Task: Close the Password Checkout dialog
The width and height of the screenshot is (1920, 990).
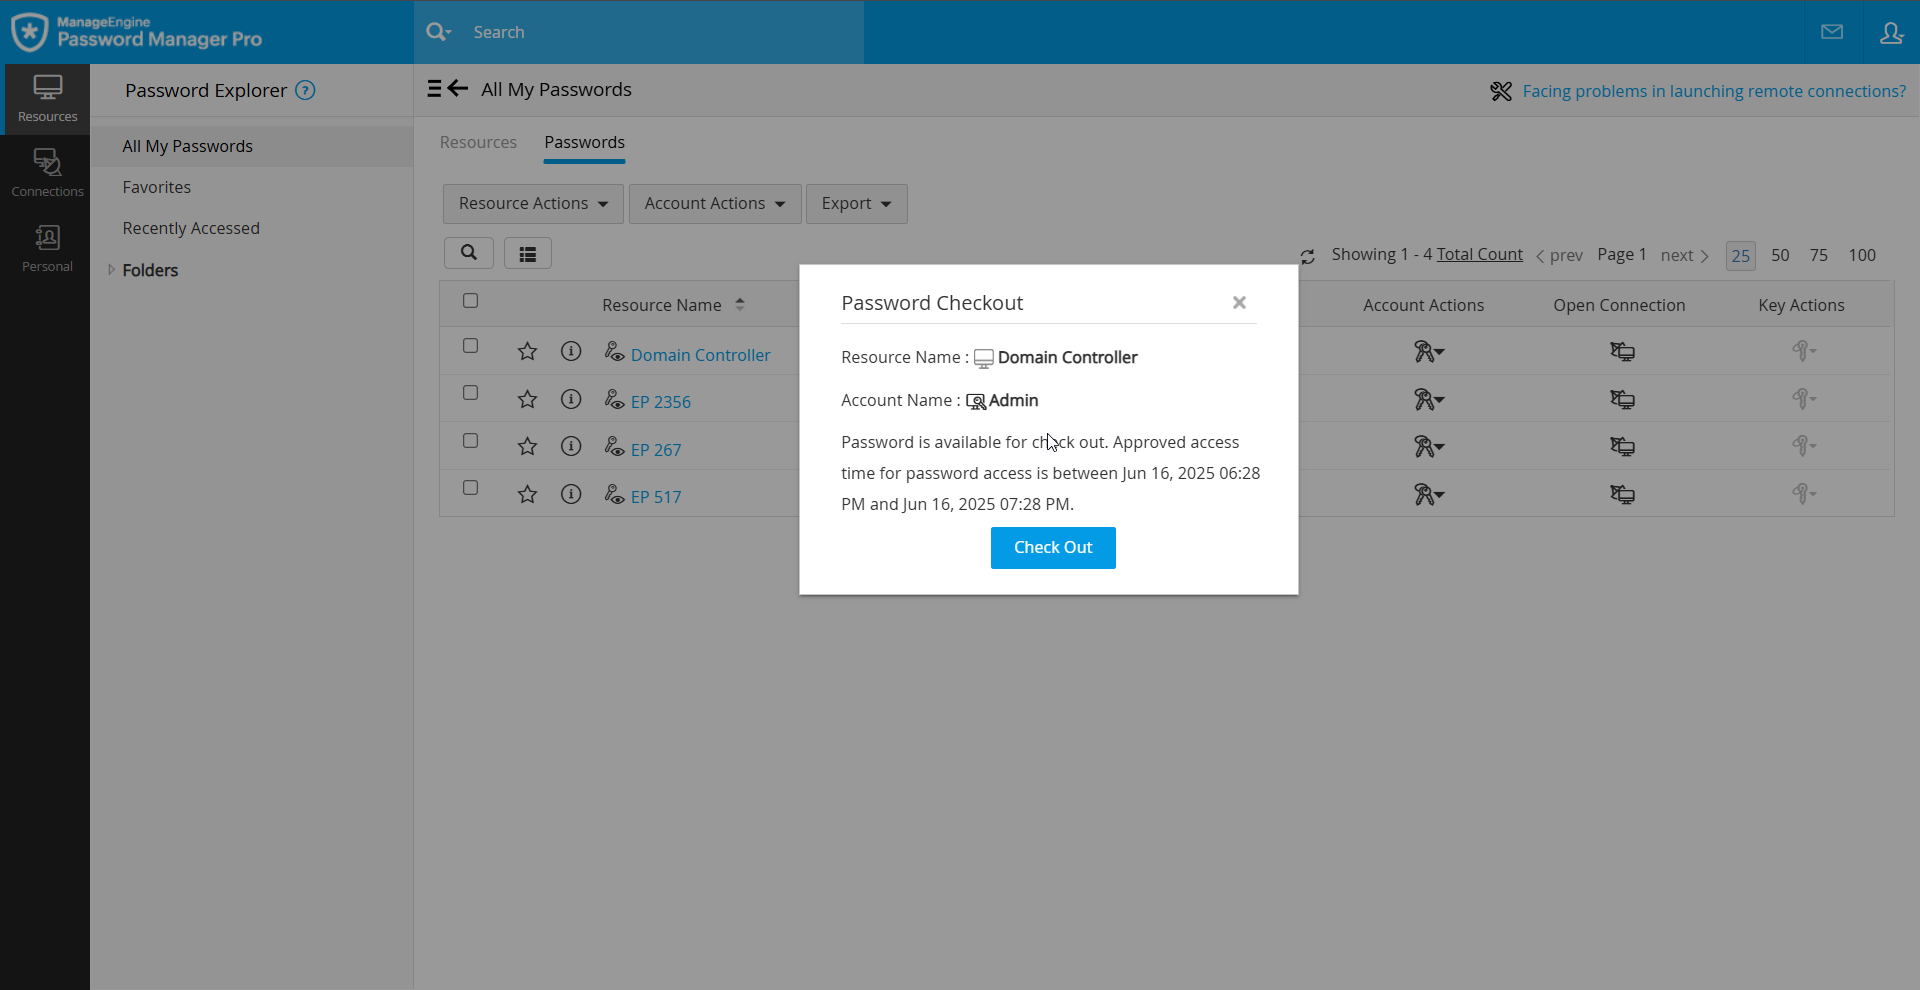Action: point(1239,303)
